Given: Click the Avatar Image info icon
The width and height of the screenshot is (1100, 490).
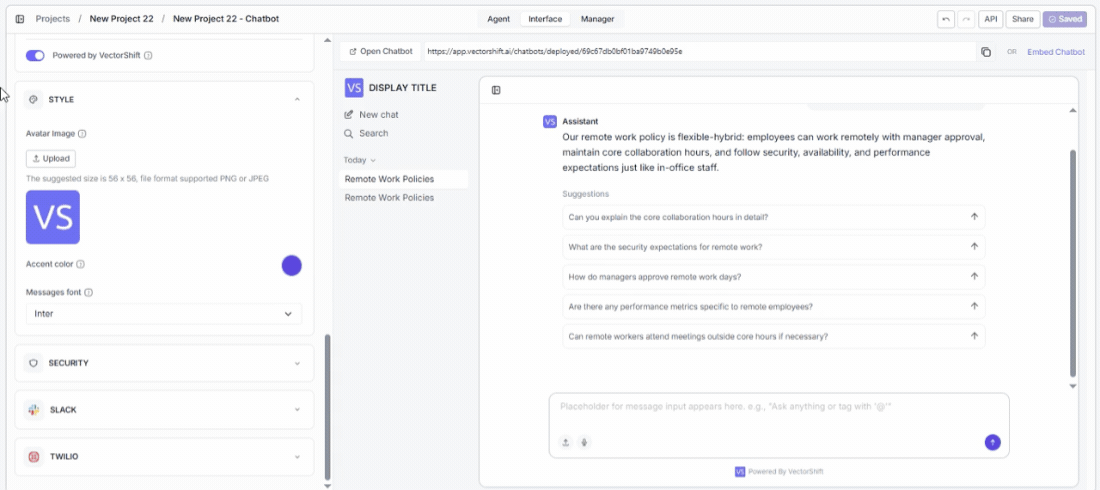Looking at the screenshot, I should (x=82, y=133).
